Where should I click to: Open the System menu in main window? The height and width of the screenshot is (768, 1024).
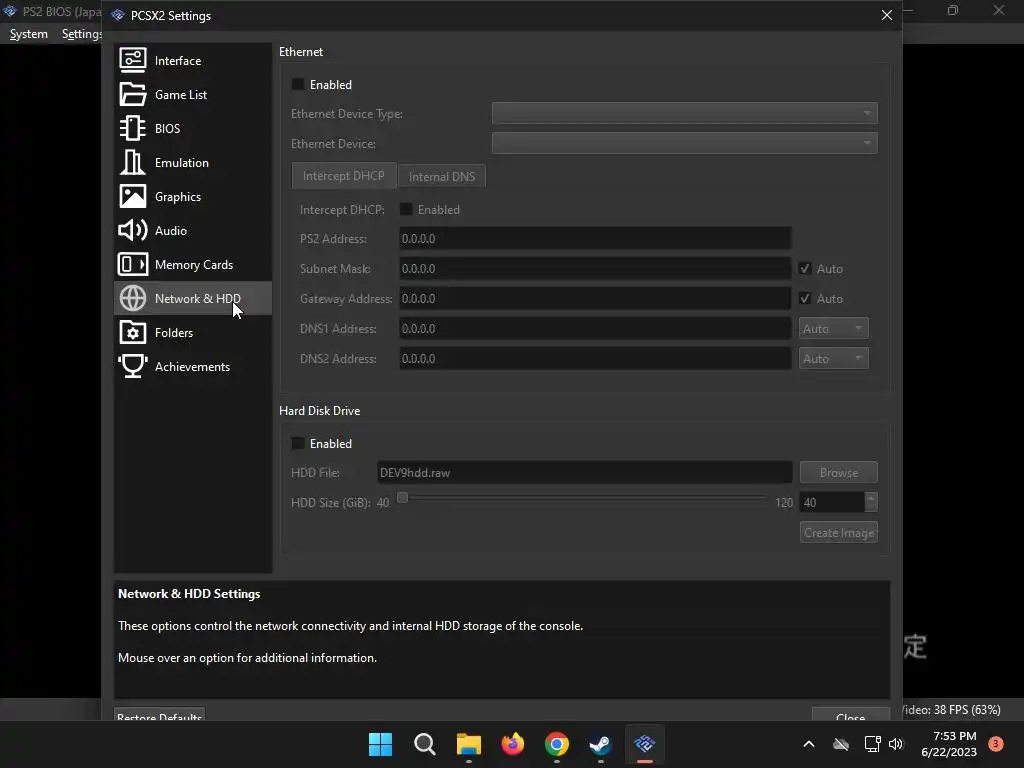click(28, 34)
